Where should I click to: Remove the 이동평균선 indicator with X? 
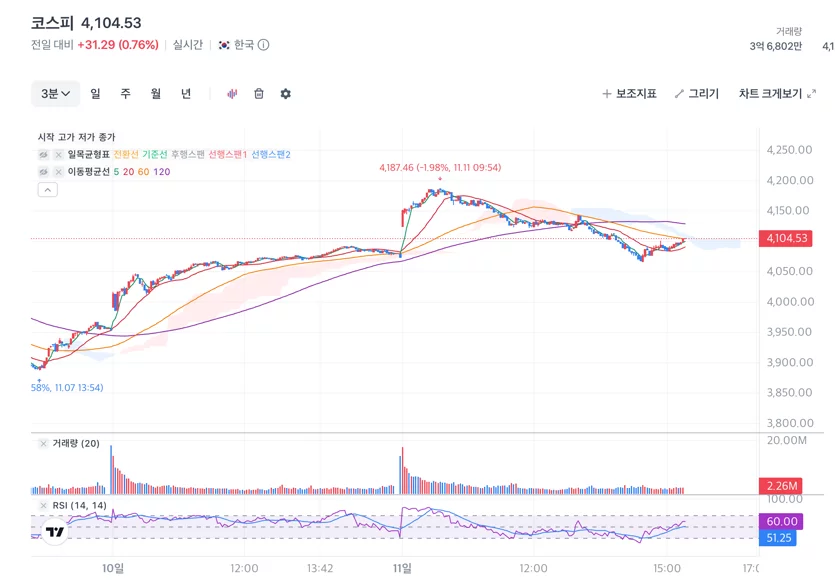pos(59,172)
